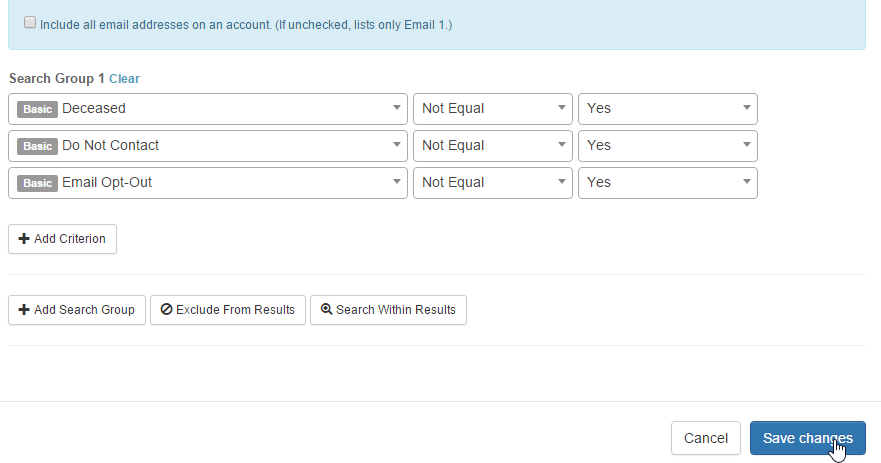
Task: Save changes to the search
Action: (x=808, y=438)
